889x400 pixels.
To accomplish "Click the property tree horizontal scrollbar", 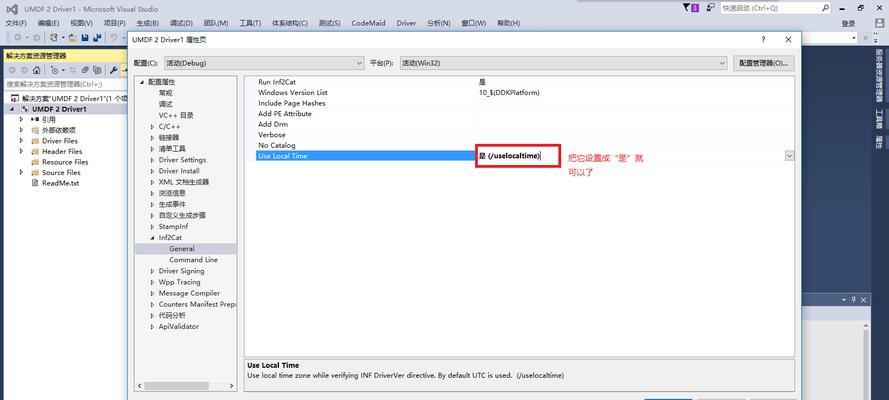I will click(x=185, y=385).
